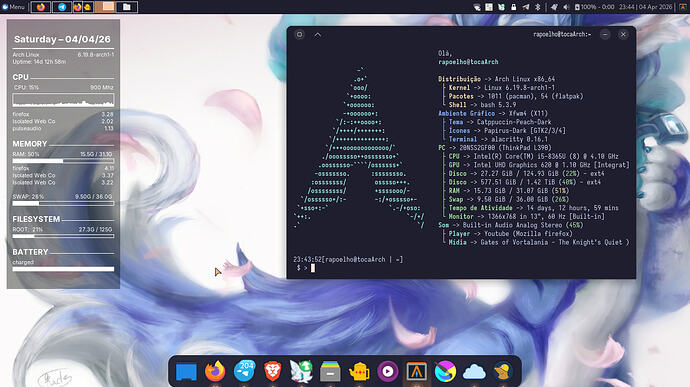Open the updater icon with green arrow

tap(301, 371)
